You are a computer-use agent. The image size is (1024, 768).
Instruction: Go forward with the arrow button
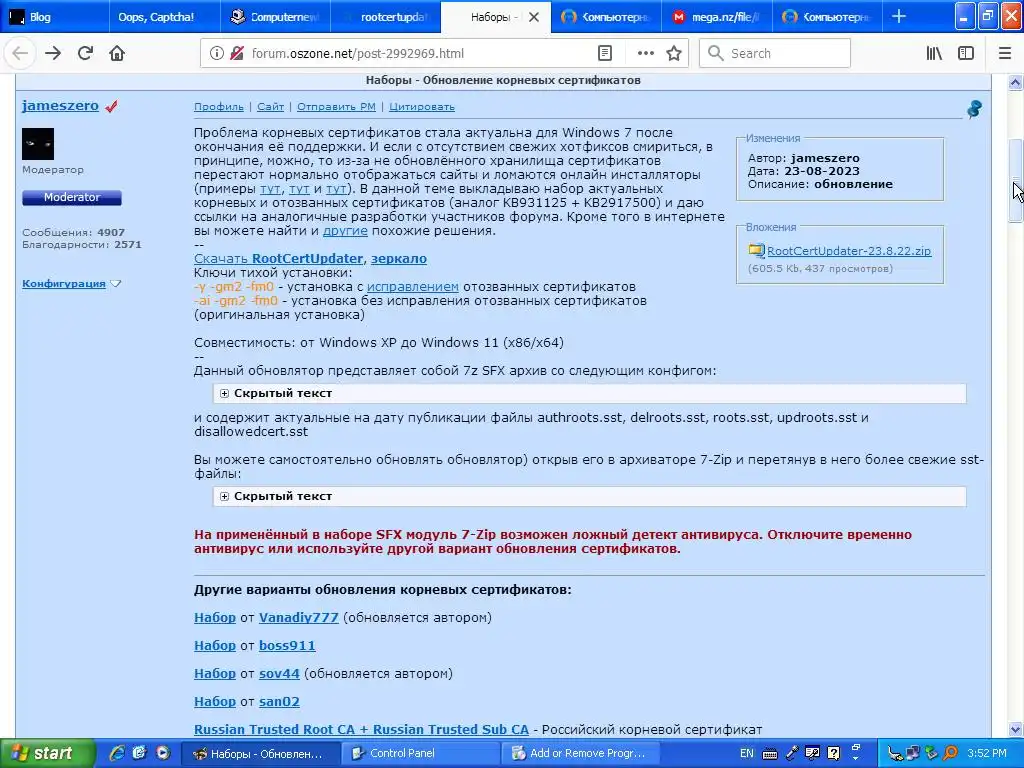53,54
